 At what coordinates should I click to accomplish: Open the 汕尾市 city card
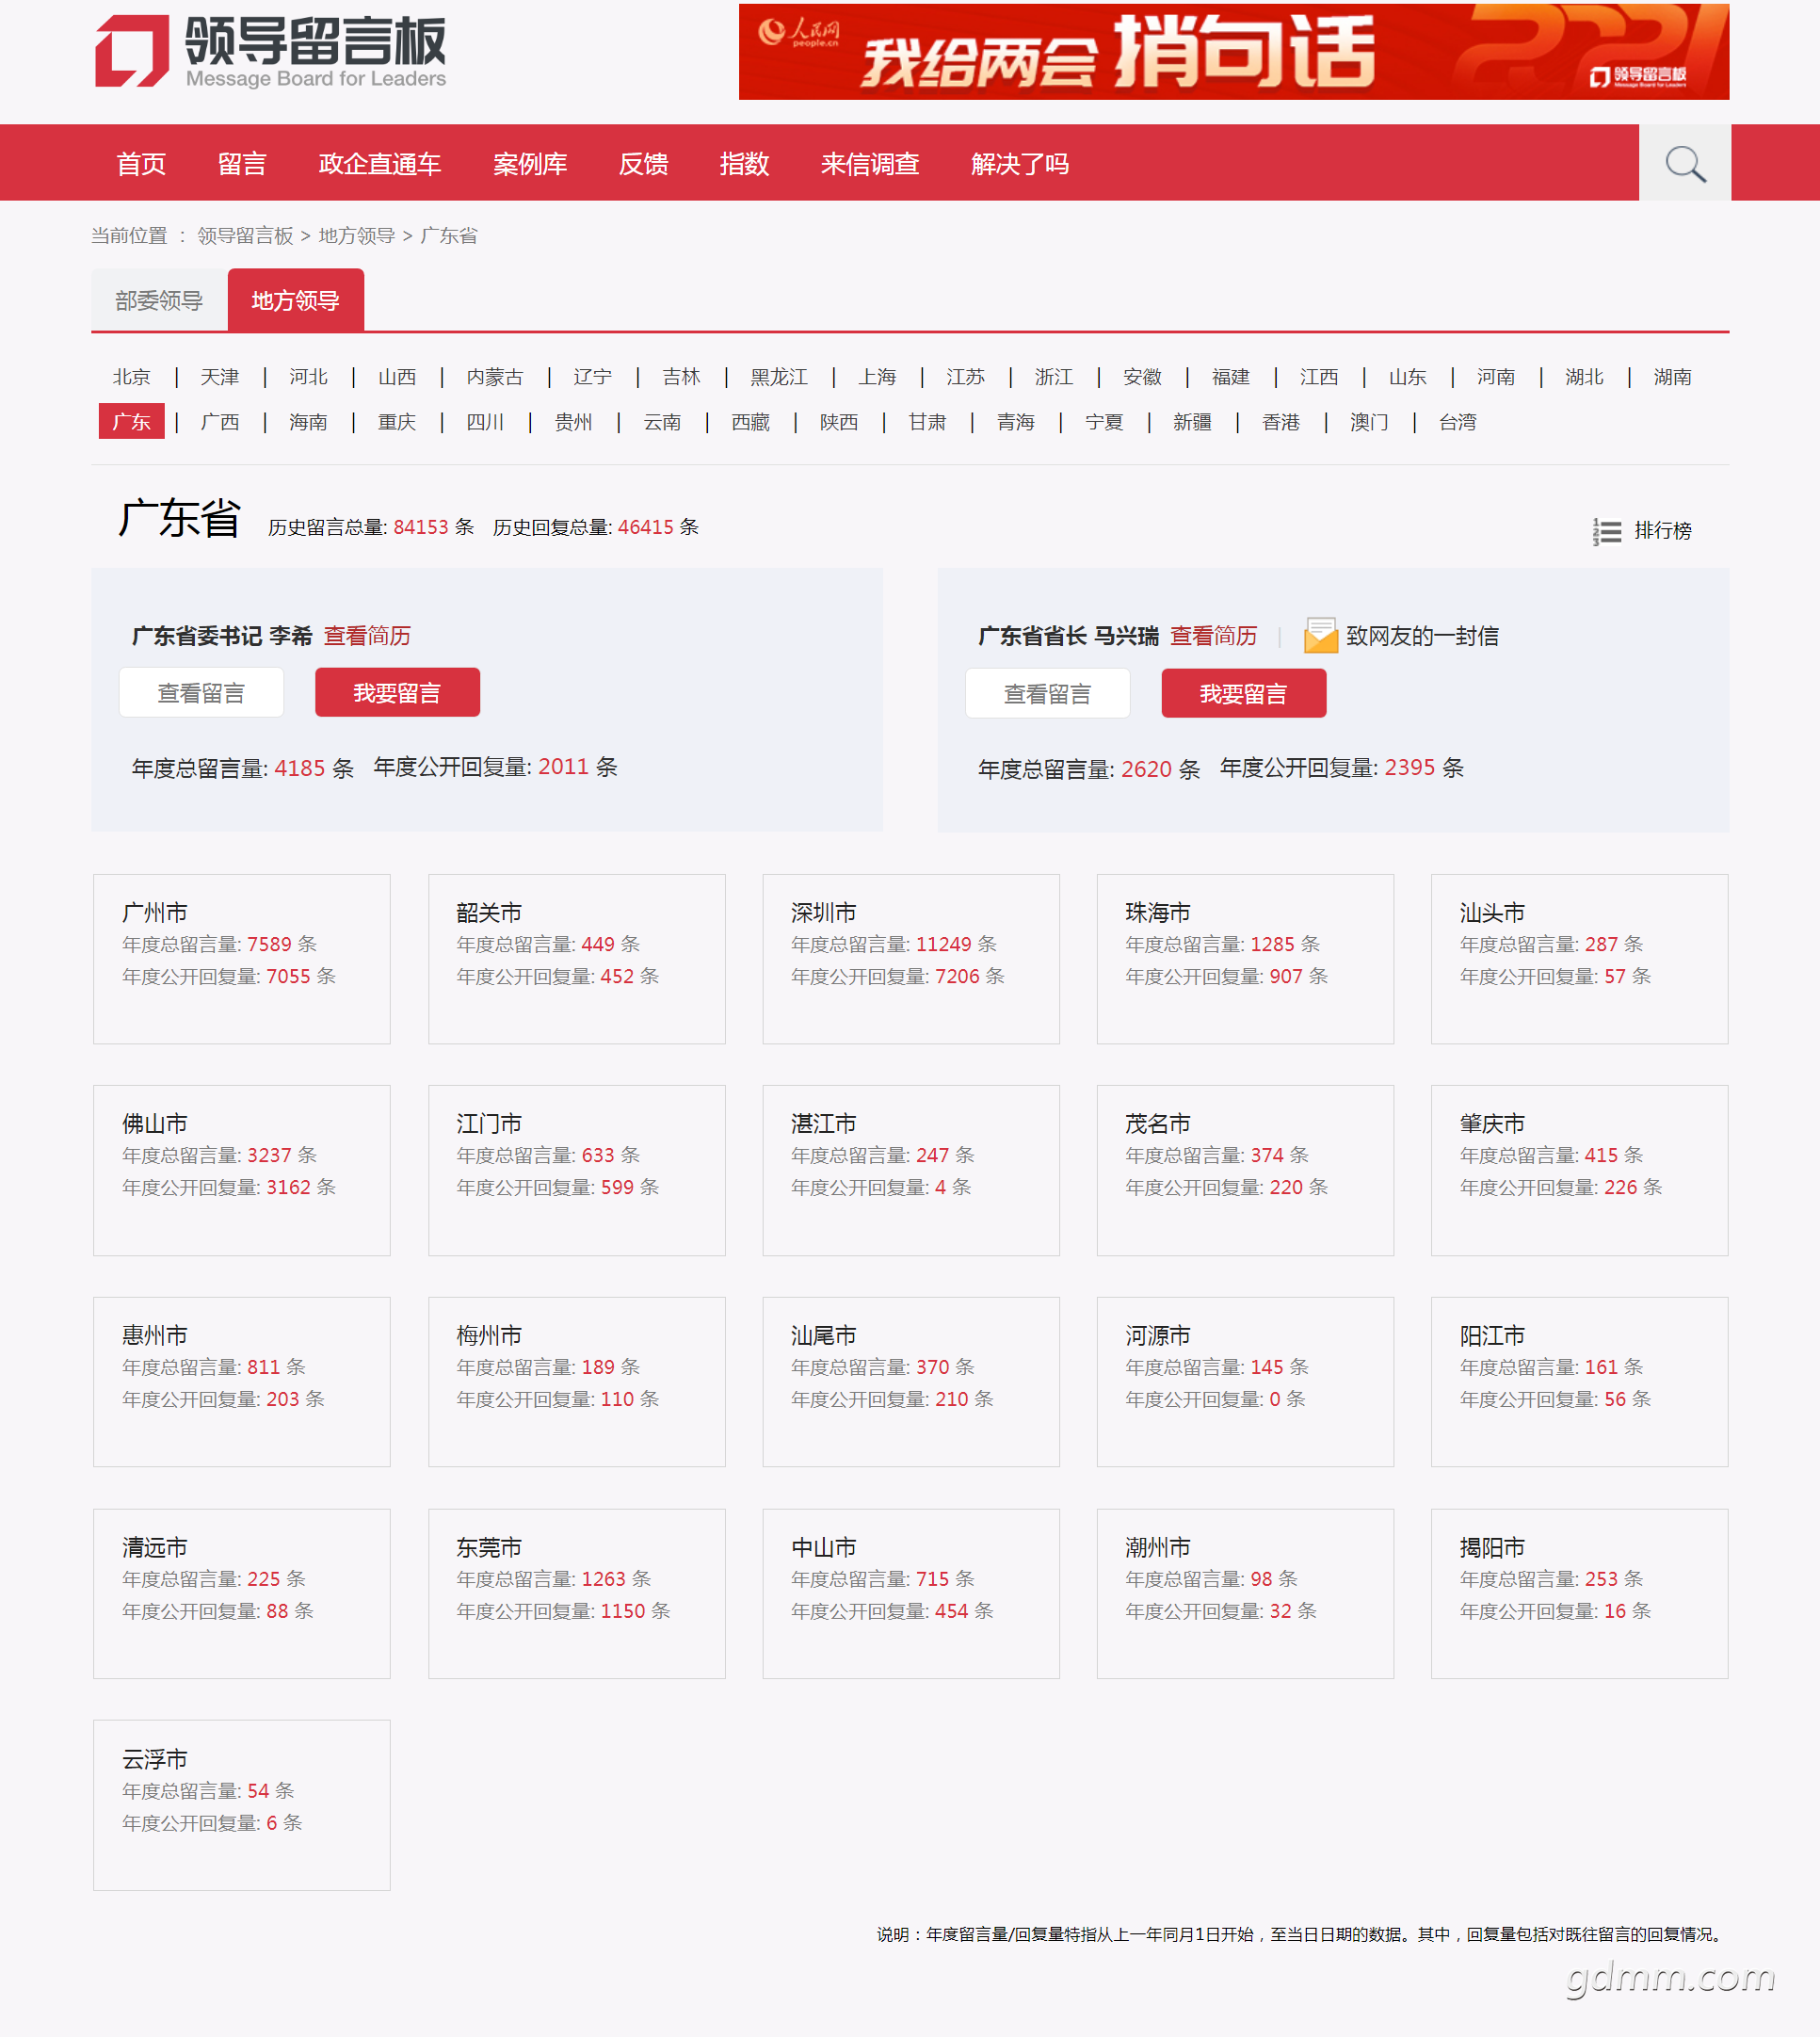(x=911, y=1382)
